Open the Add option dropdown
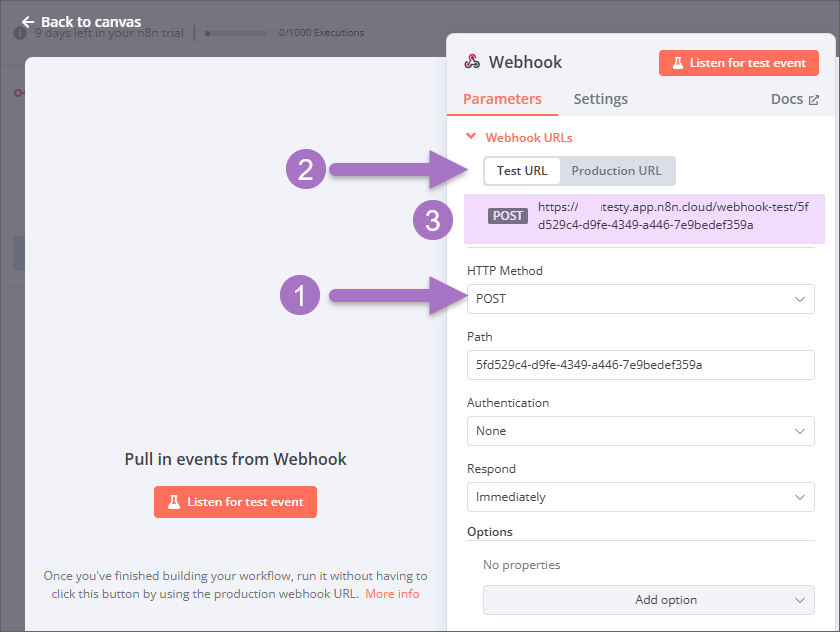 tap(648, 600)
